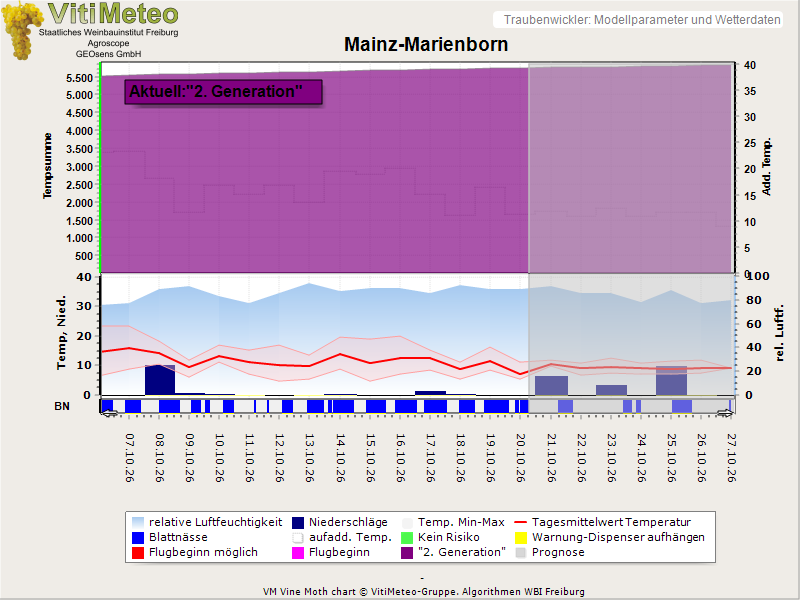
Task: Click the 08.10.26 precipitation bar
Action: (x=160, y=380)
